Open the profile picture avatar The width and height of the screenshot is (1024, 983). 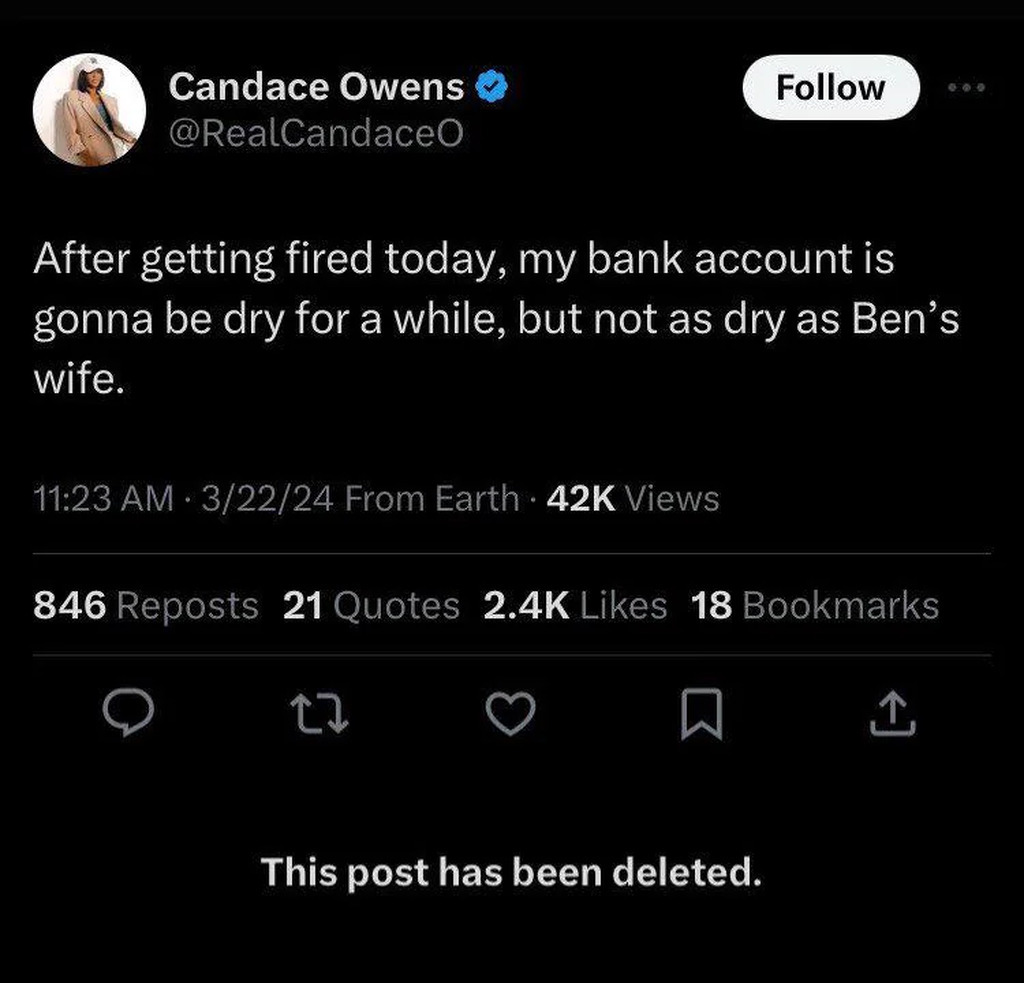(x=90, y=110)
